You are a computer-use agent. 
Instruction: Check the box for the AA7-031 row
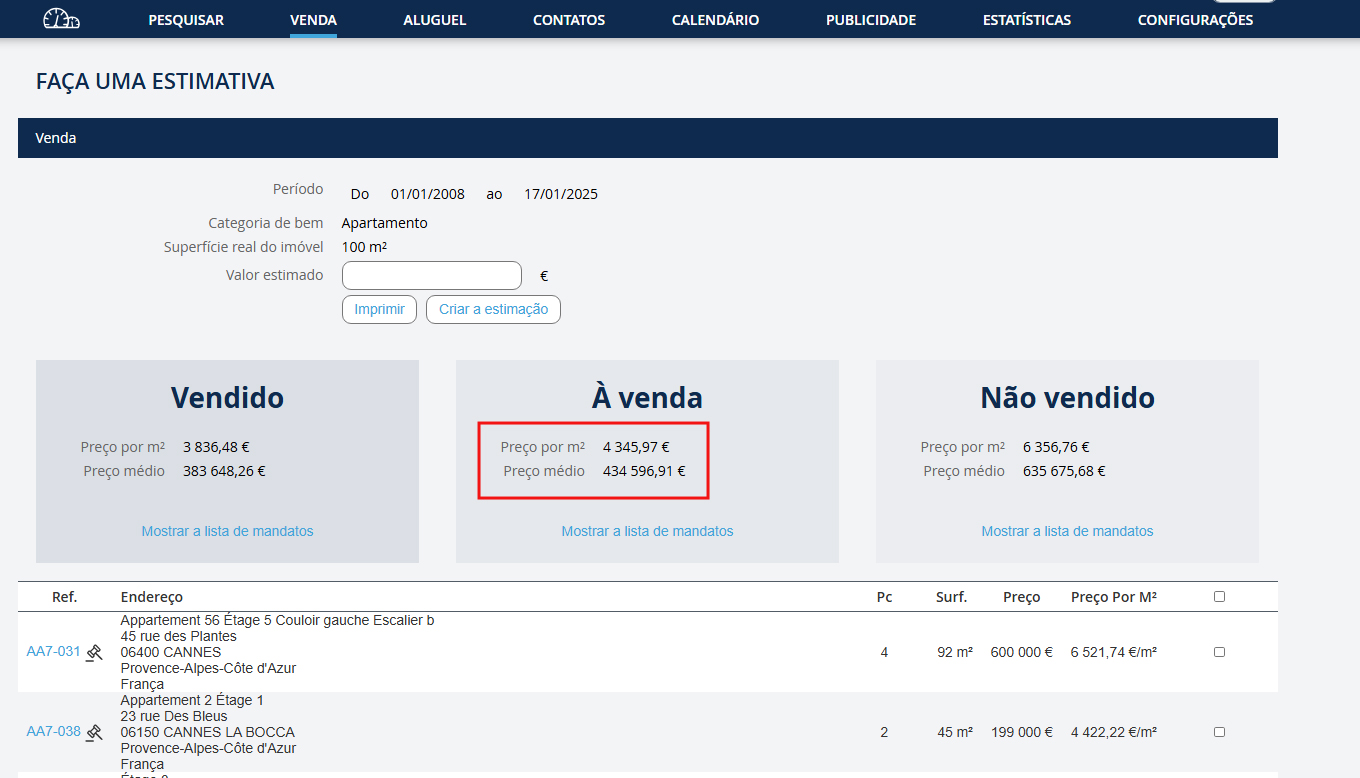coord(1219,652)
